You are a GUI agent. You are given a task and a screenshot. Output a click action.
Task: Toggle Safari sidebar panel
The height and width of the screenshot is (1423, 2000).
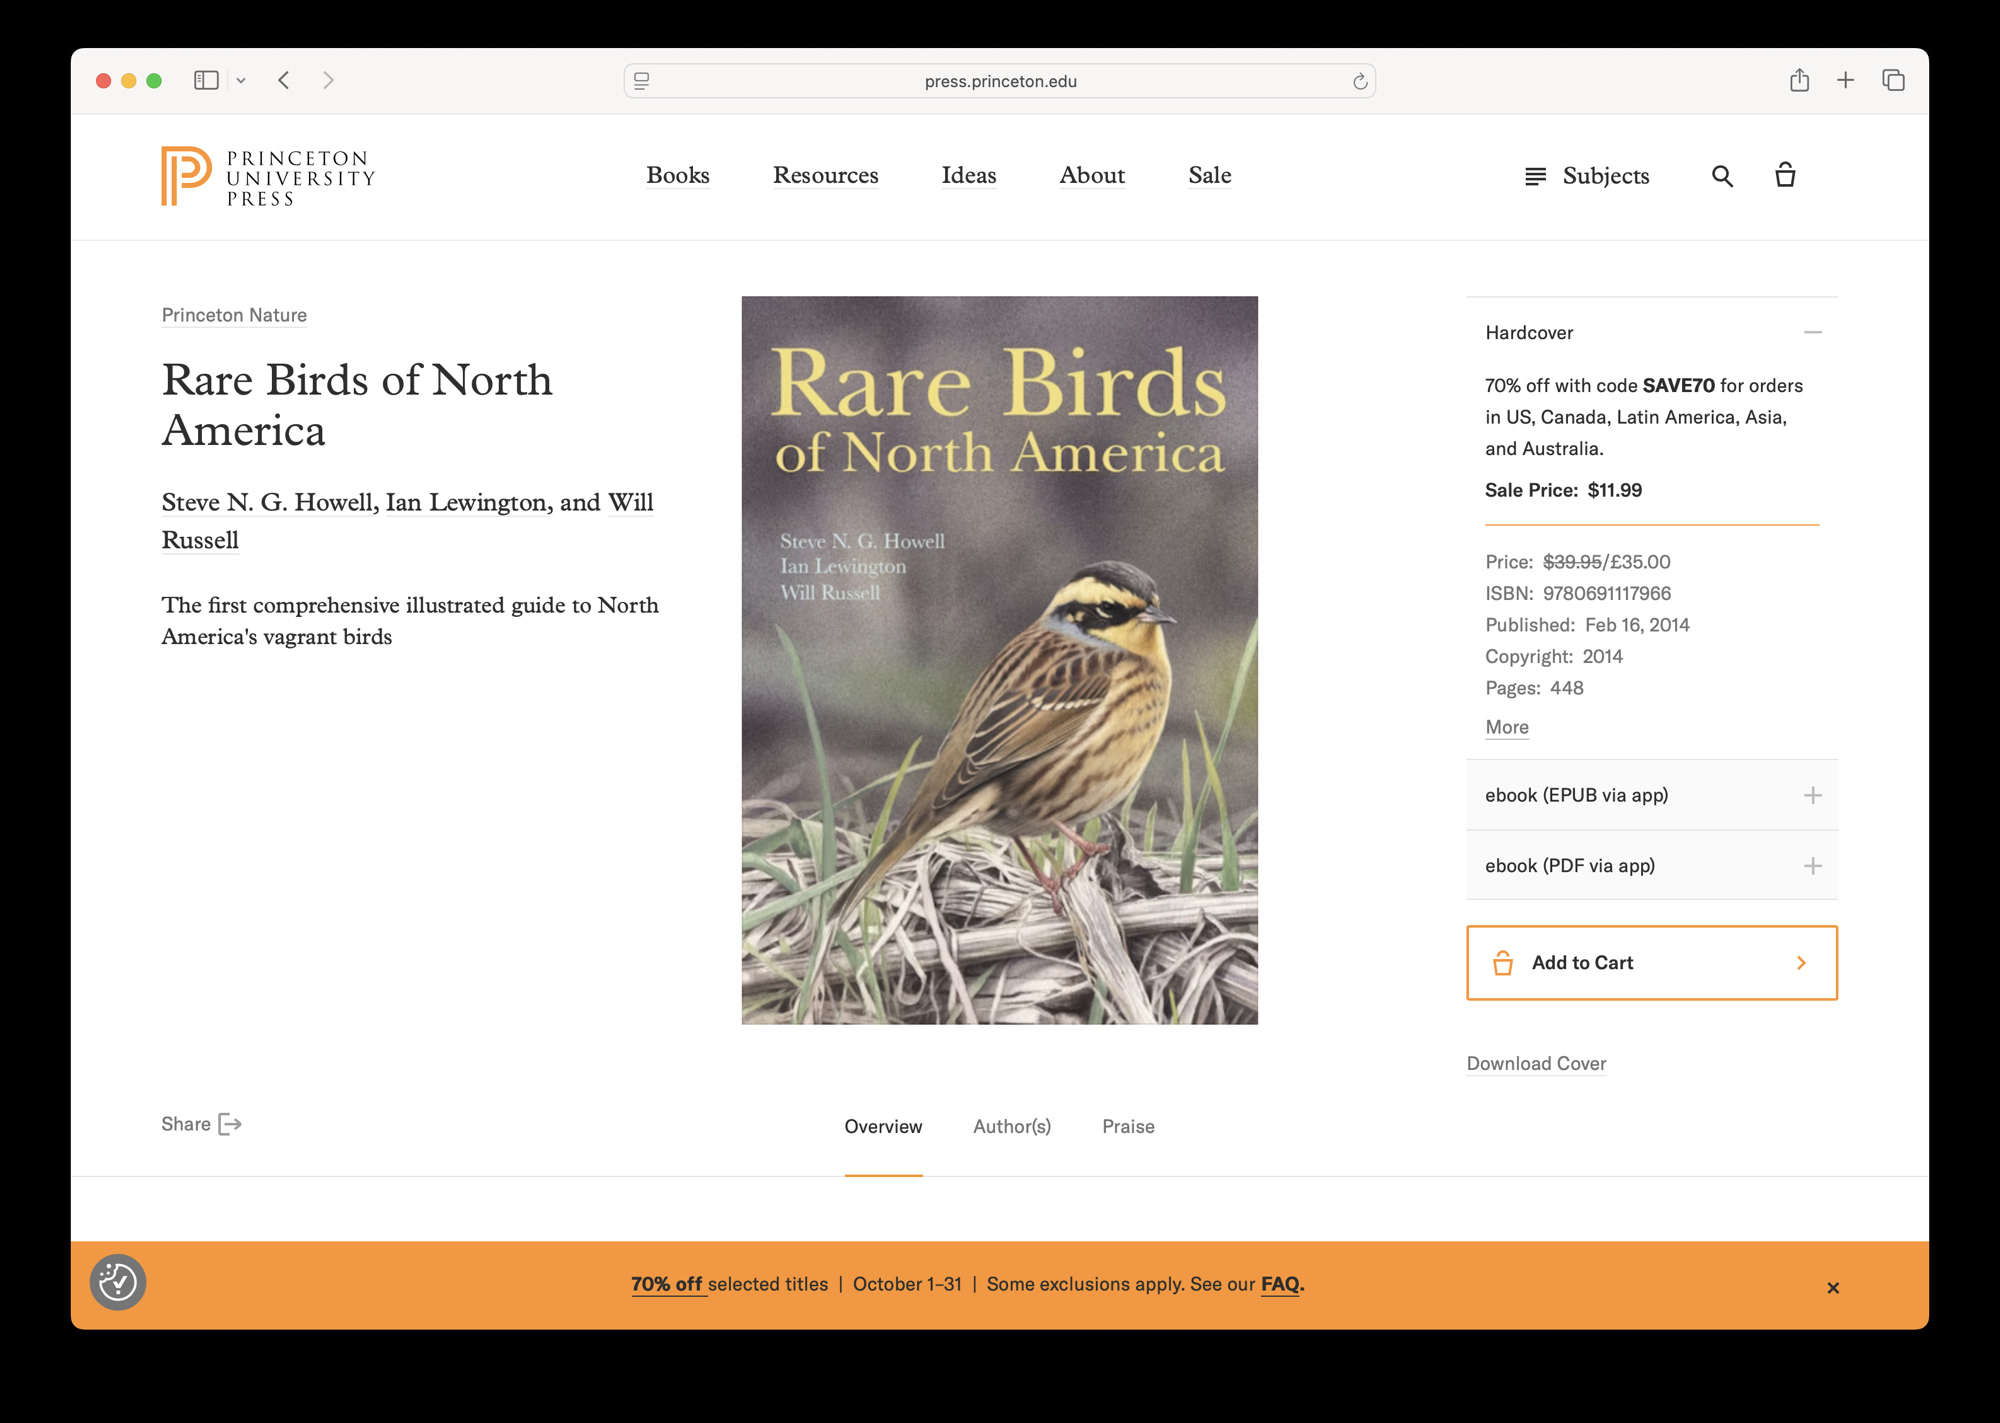[x=206, y=80]
